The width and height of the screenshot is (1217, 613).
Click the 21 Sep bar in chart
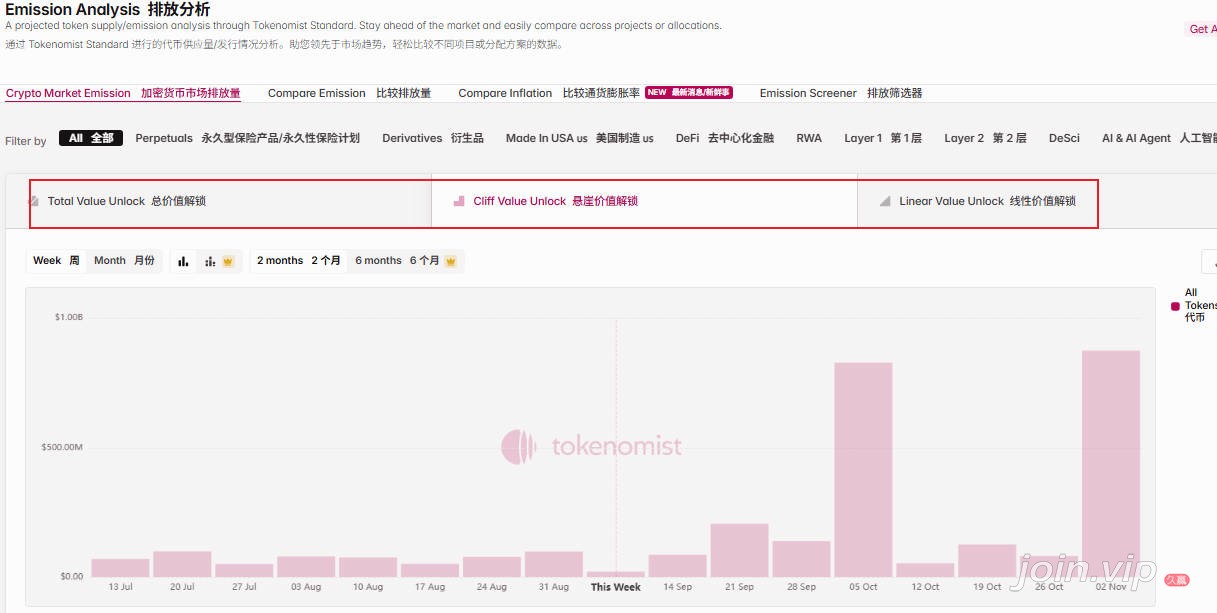(740, 550)
